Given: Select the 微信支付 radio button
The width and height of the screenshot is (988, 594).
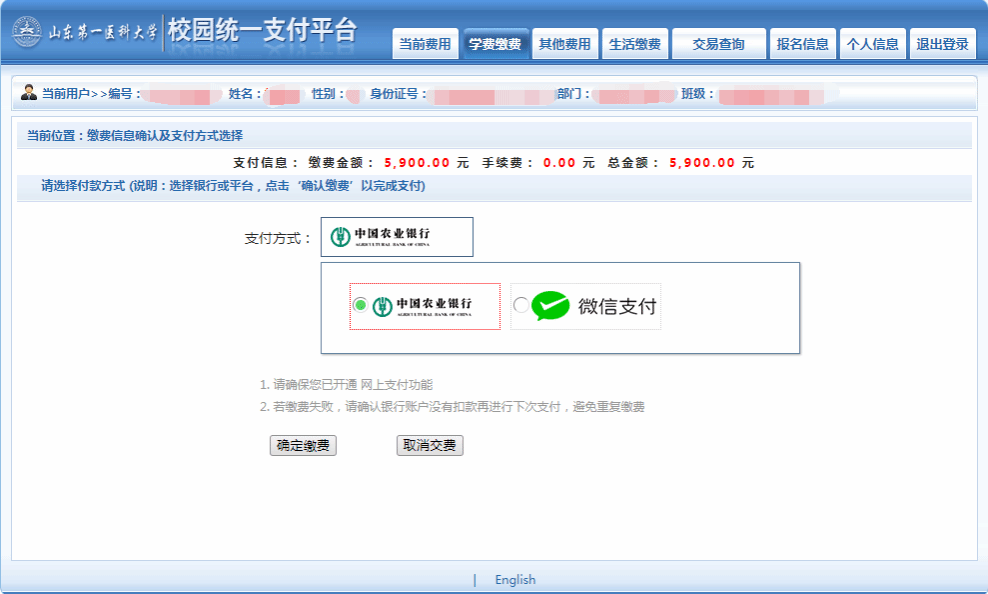Looking at the screenshot, I should 520,305.
